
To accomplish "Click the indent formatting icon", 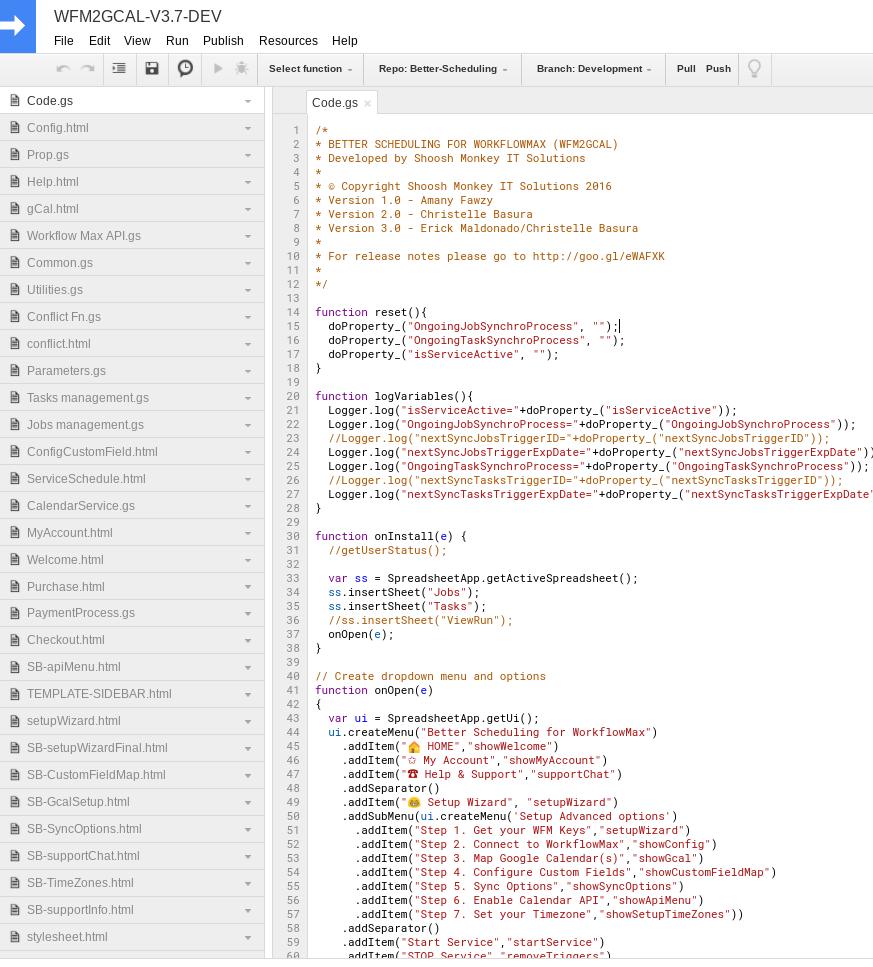I will coord(119,69).
